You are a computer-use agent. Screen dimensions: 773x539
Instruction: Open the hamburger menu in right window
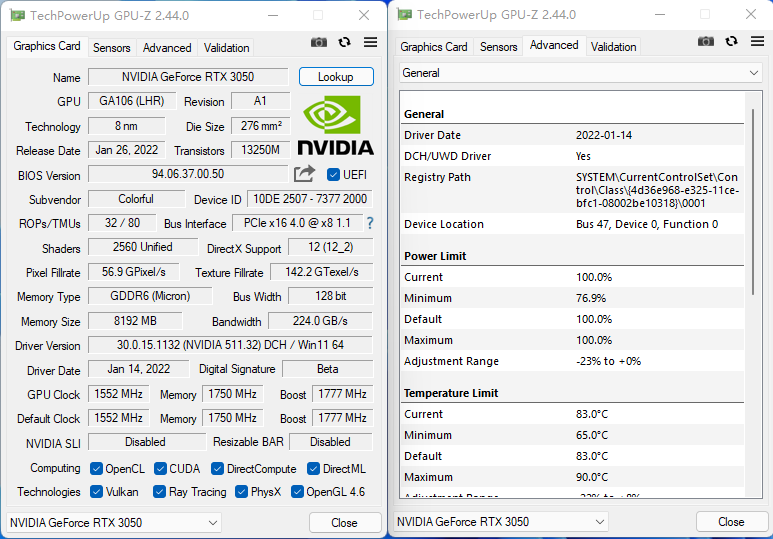758,41
